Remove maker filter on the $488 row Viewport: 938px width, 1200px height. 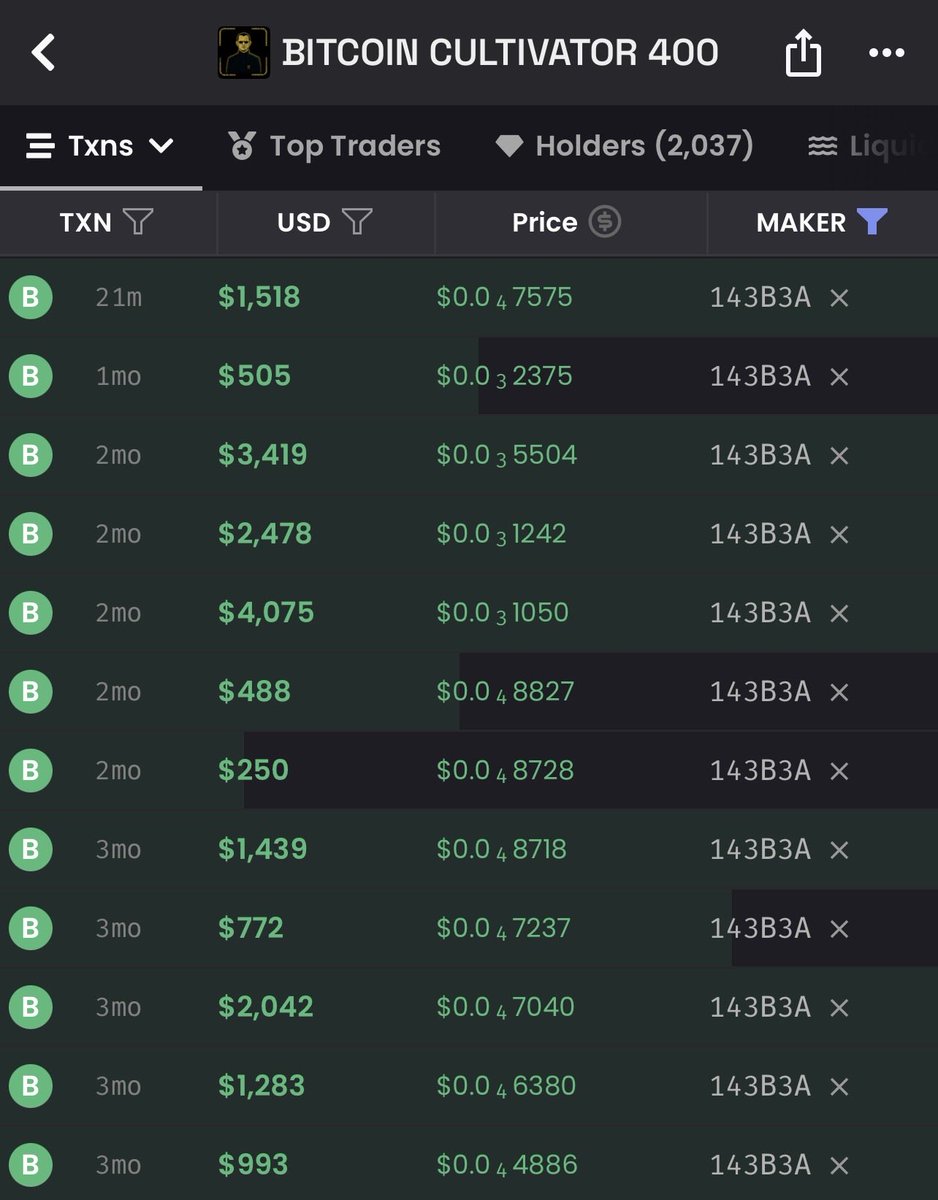pyautogui.click(x=839, y=693)
